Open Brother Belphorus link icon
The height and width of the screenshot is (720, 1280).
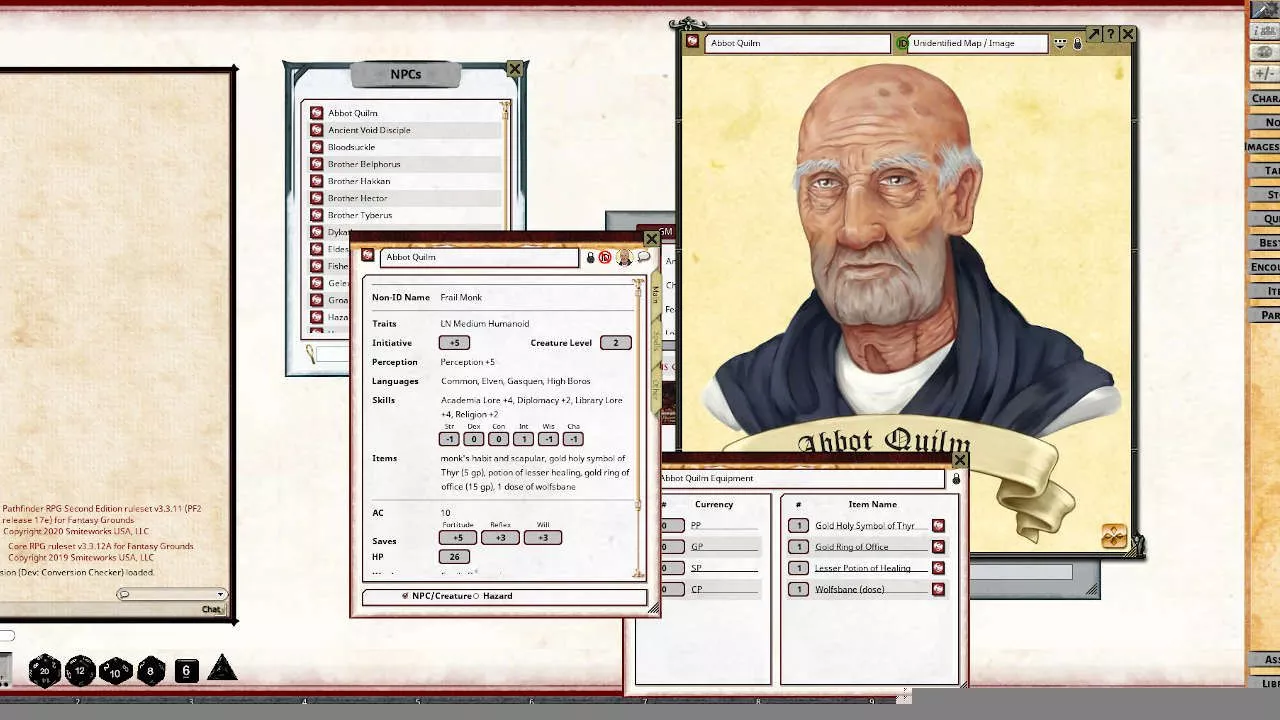tap(316, 164)
